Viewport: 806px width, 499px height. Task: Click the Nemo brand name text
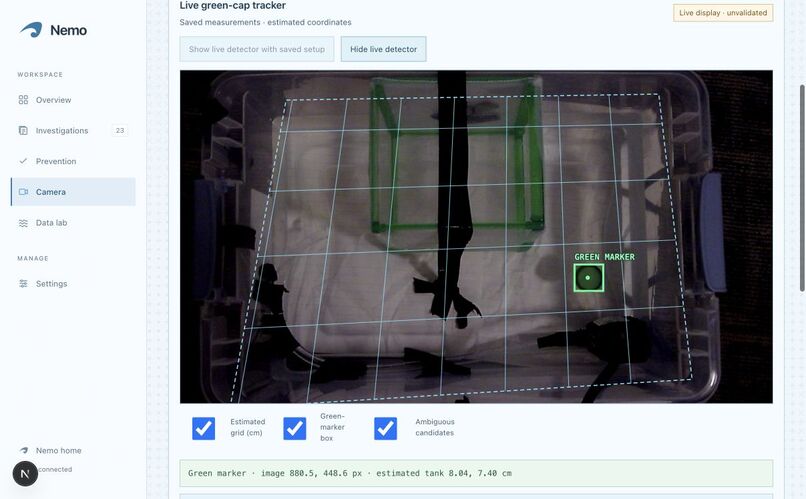[68, 30]
